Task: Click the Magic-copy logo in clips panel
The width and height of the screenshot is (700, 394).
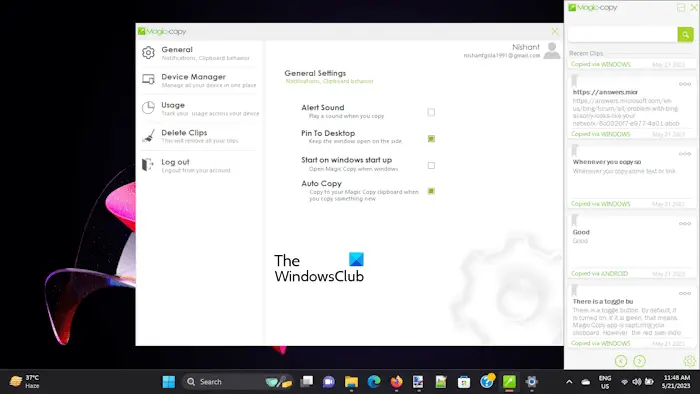Action: coord(593,8)
